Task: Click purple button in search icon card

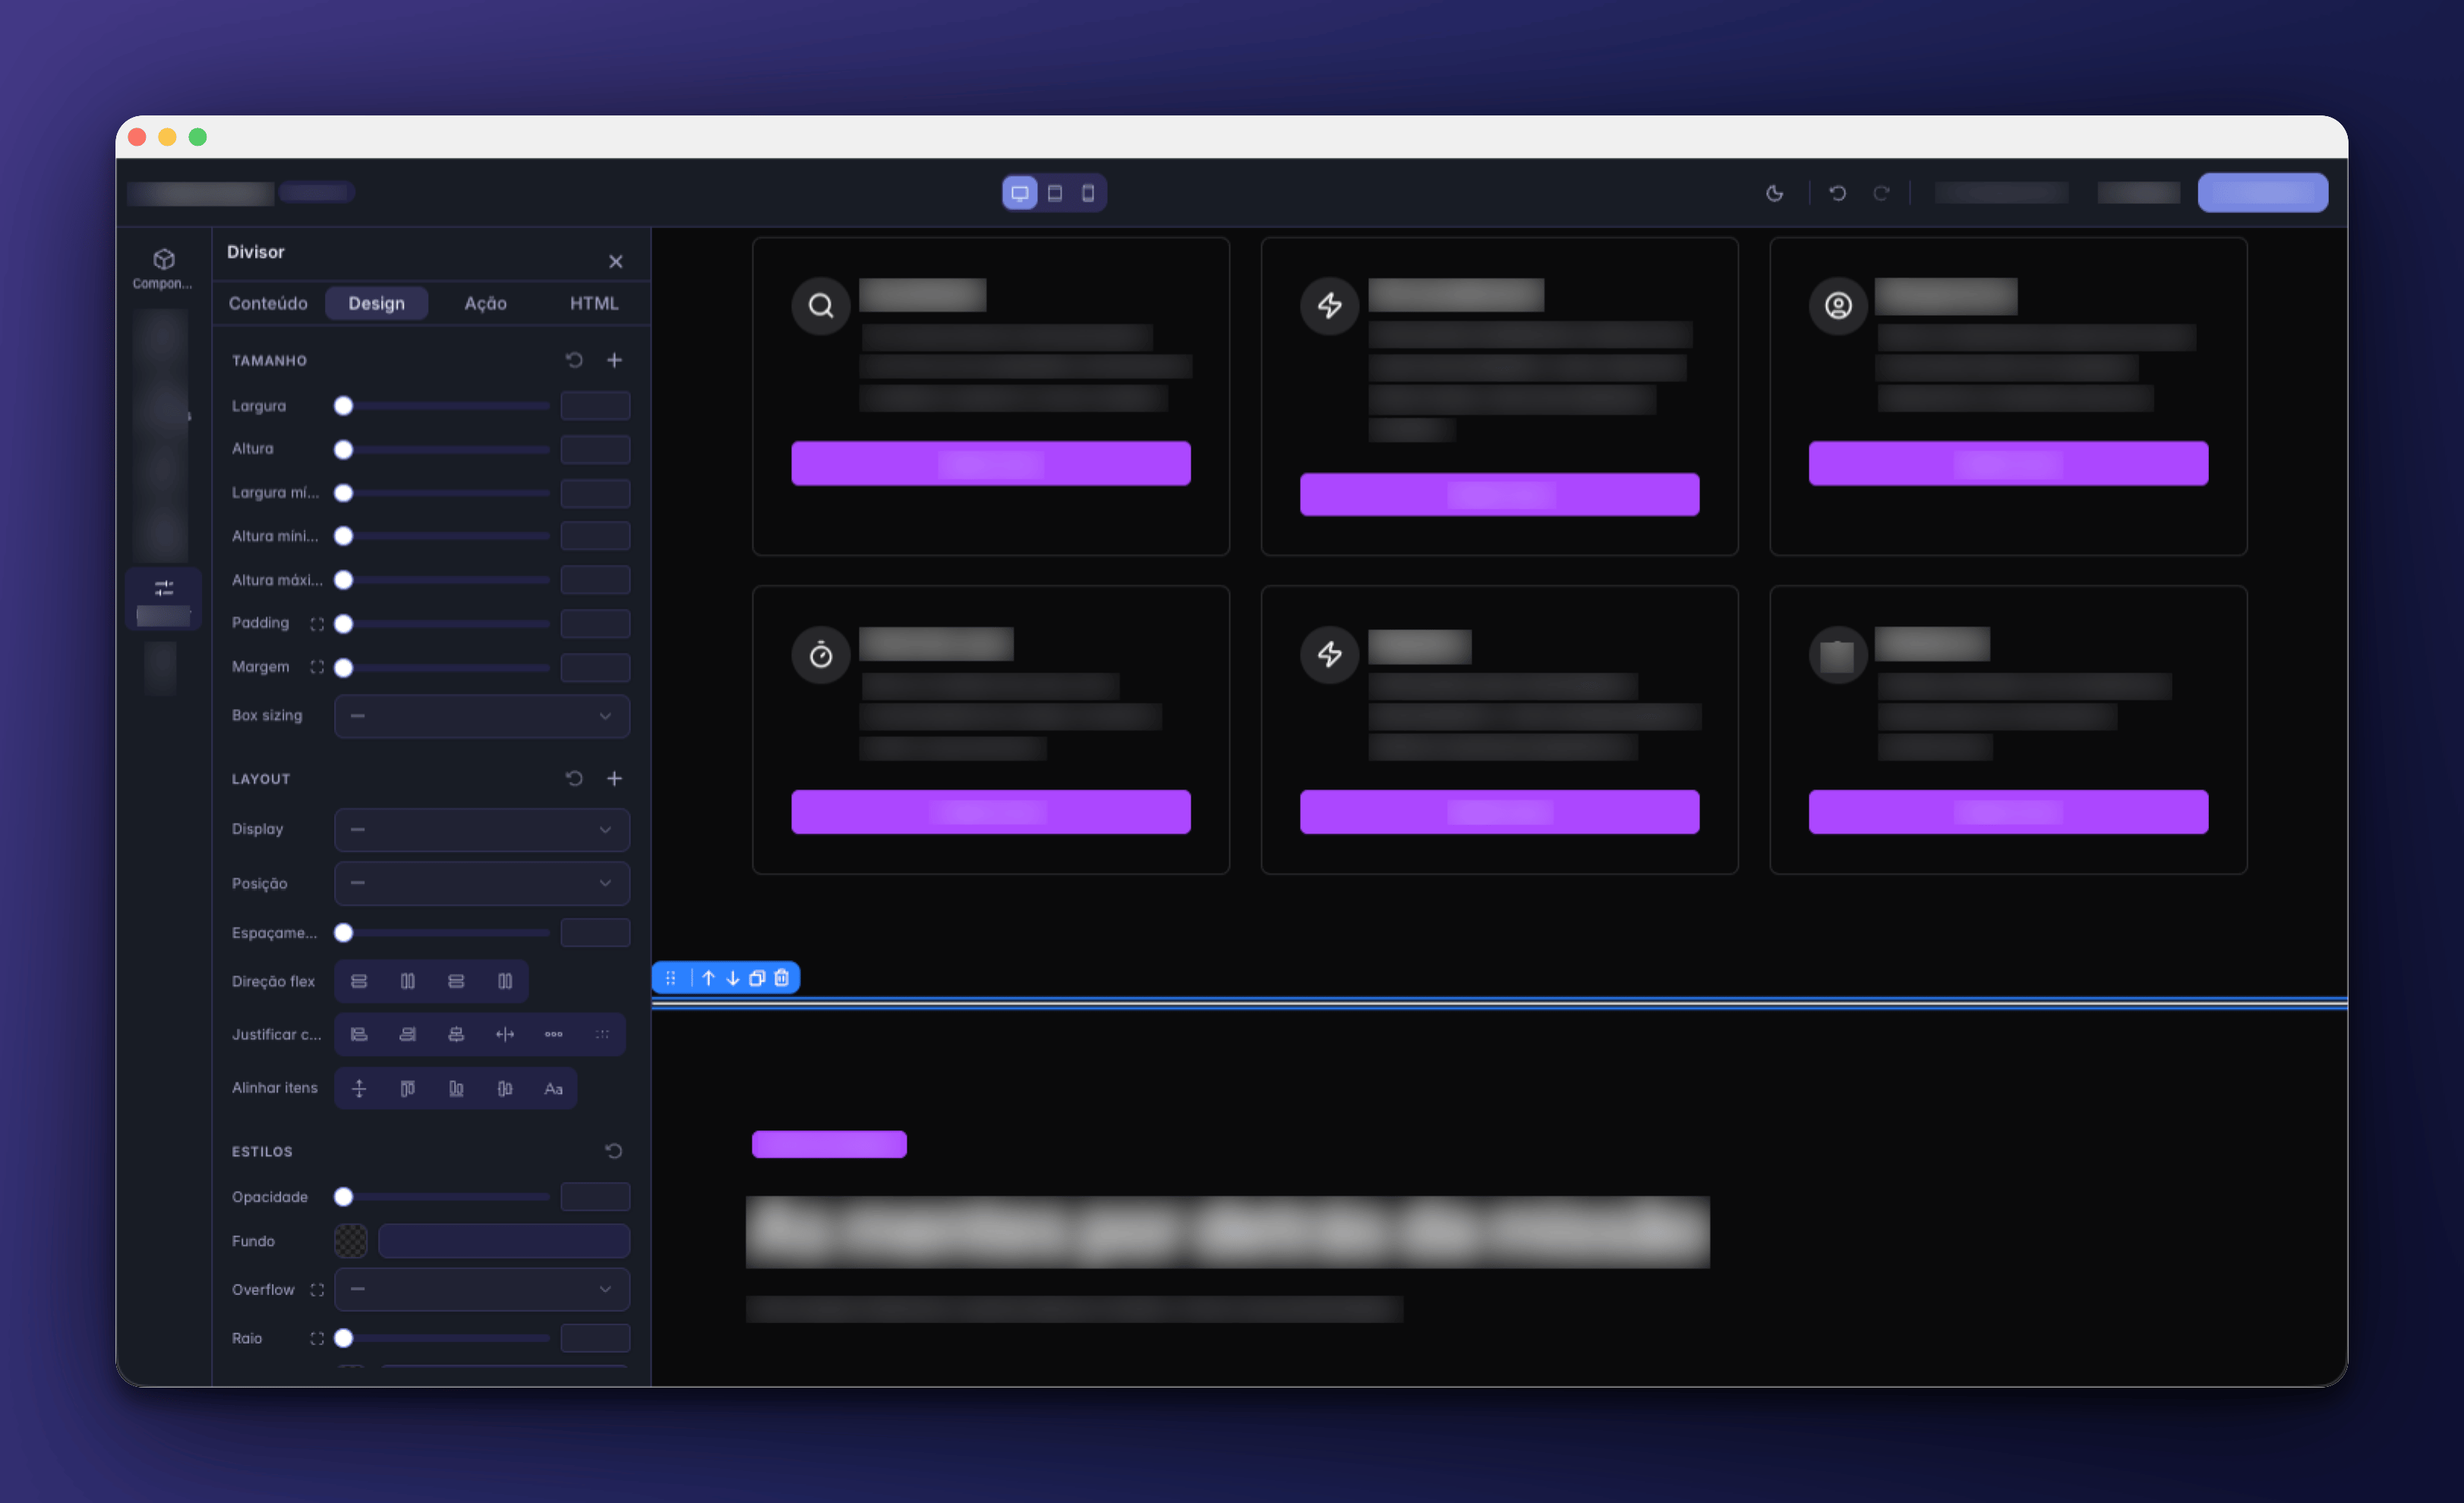Action: click(x=991, y=464)
